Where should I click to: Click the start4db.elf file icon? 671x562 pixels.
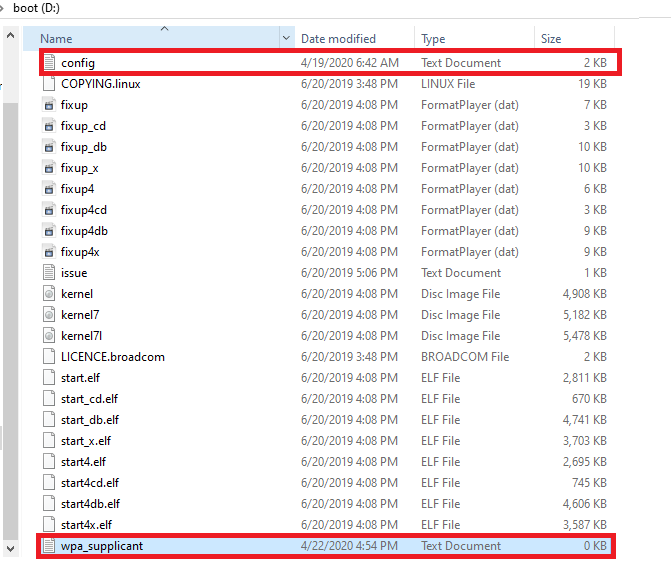click(x=49, y=503)
